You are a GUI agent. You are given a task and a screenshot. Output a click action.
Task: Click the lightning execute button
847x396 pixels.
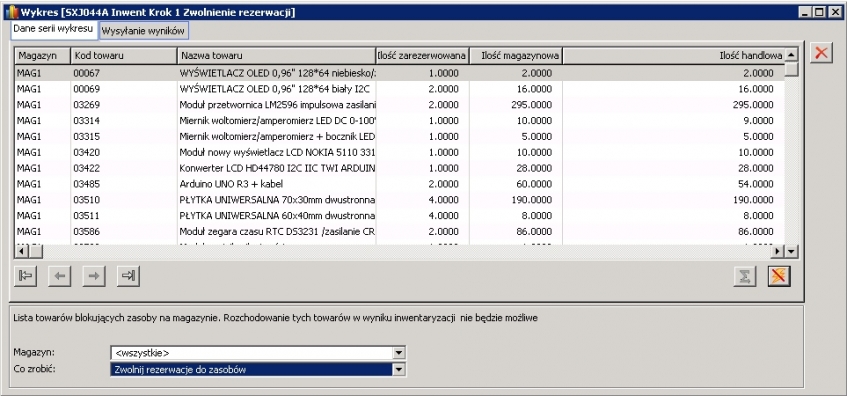click(x=779, y=276)
